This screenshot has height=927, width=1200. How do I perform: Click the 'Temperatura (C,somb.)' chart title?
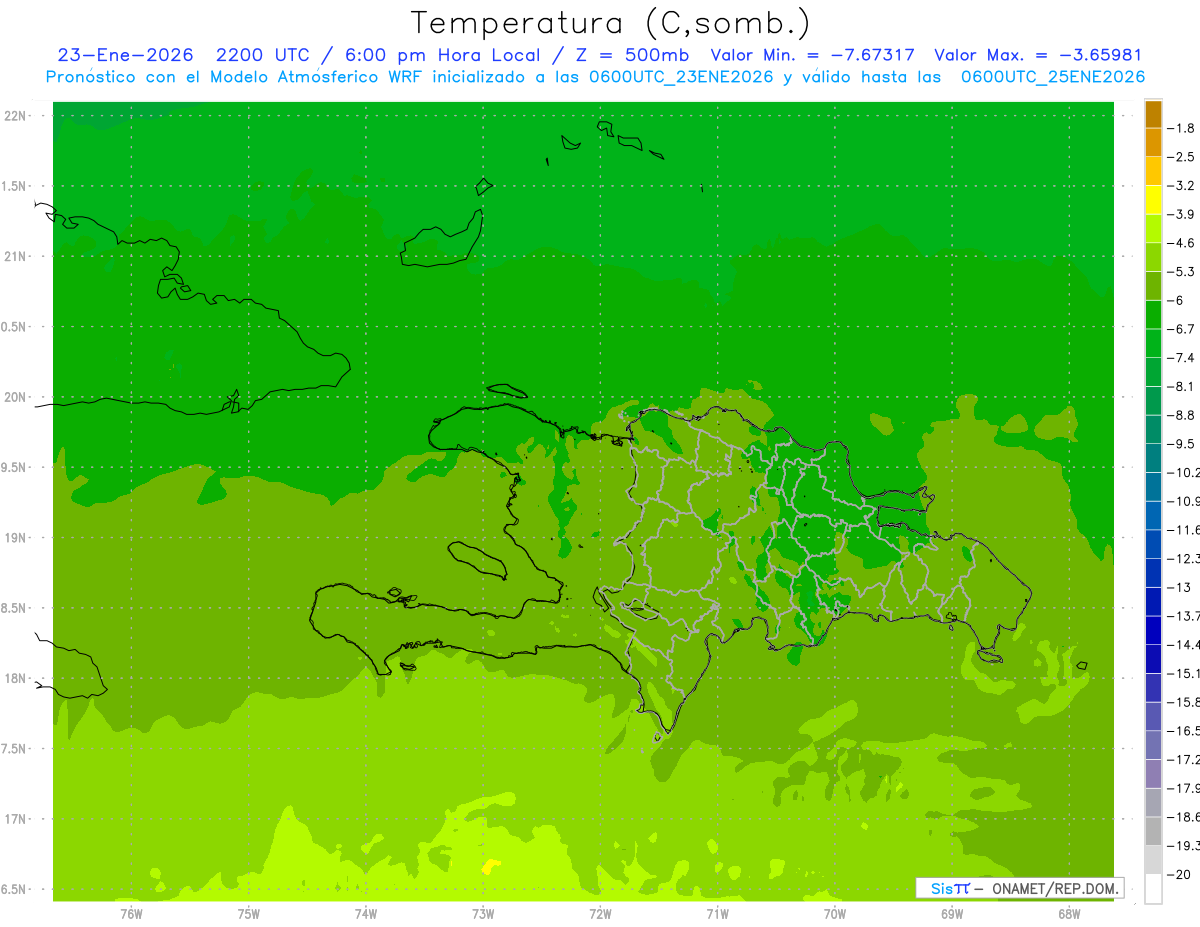tap(611, 23)
